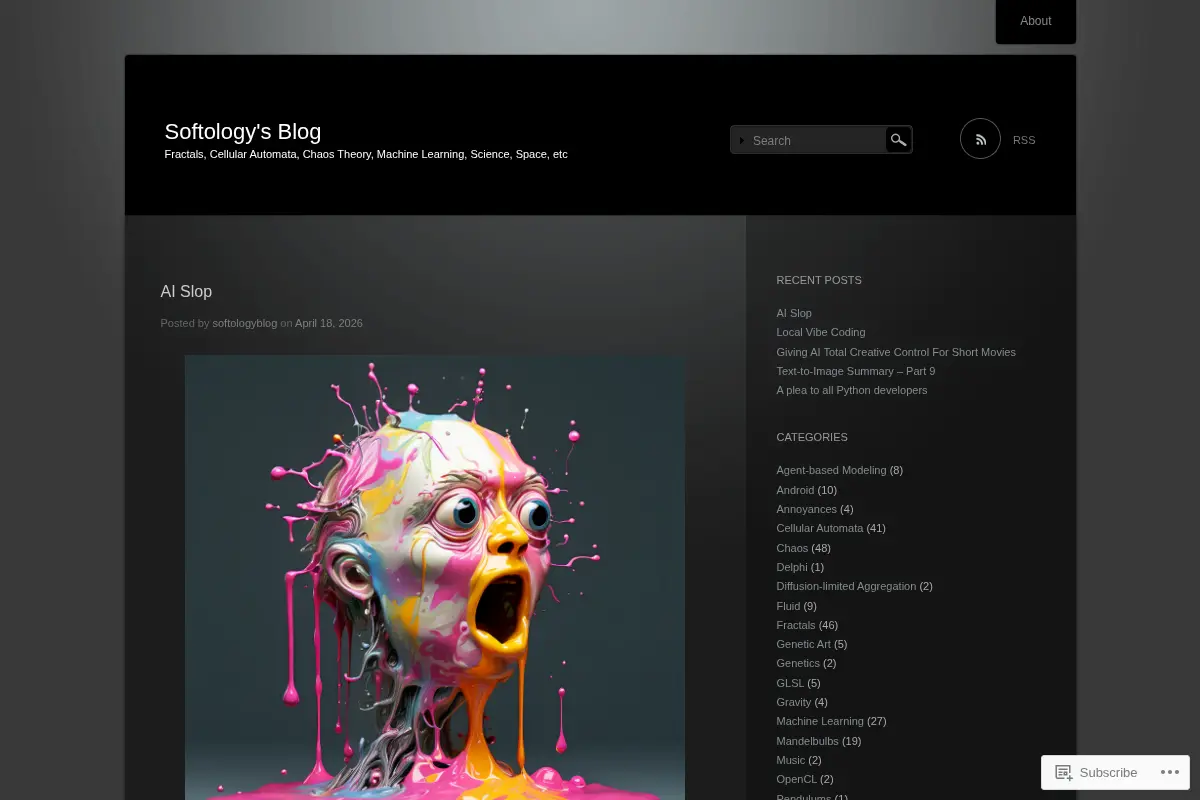Screen dimensions: 1200x800
Task: Open the RSS feed circle icon
Action: [980, 139]
